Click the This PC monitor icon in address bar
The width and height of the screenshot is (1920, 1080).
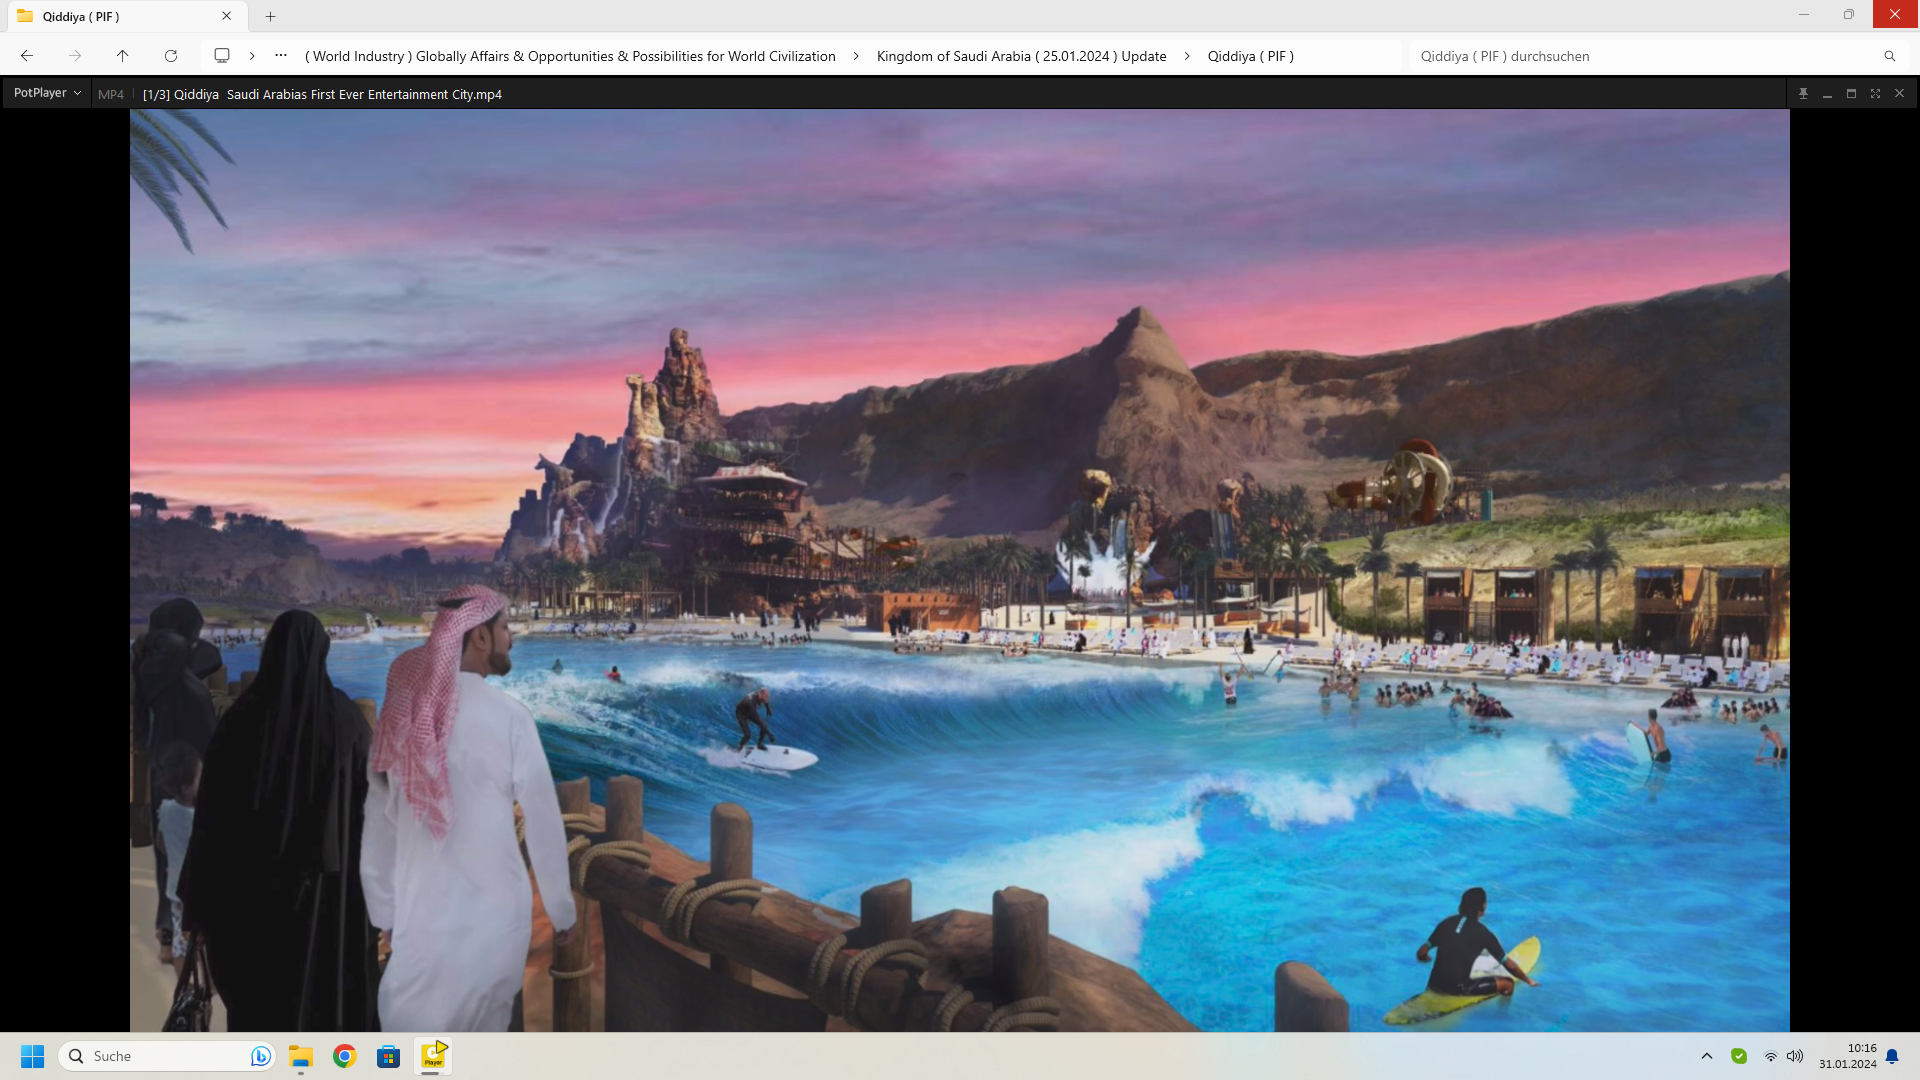tap(222, 56)
